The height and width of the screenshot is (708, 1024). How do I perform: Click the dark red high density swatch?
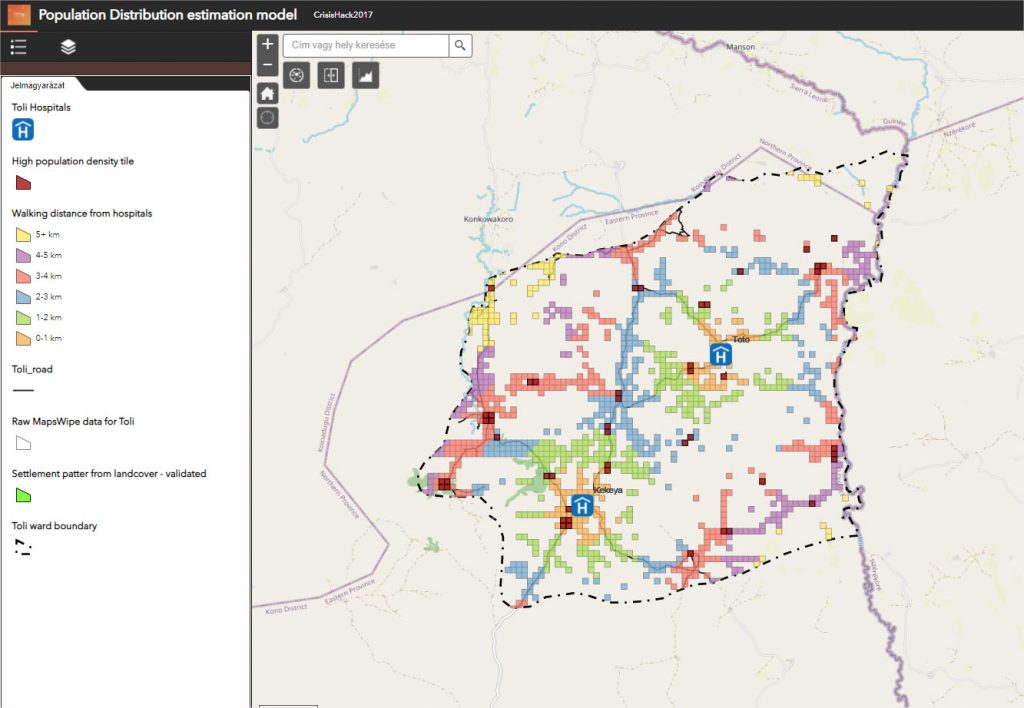23,183
